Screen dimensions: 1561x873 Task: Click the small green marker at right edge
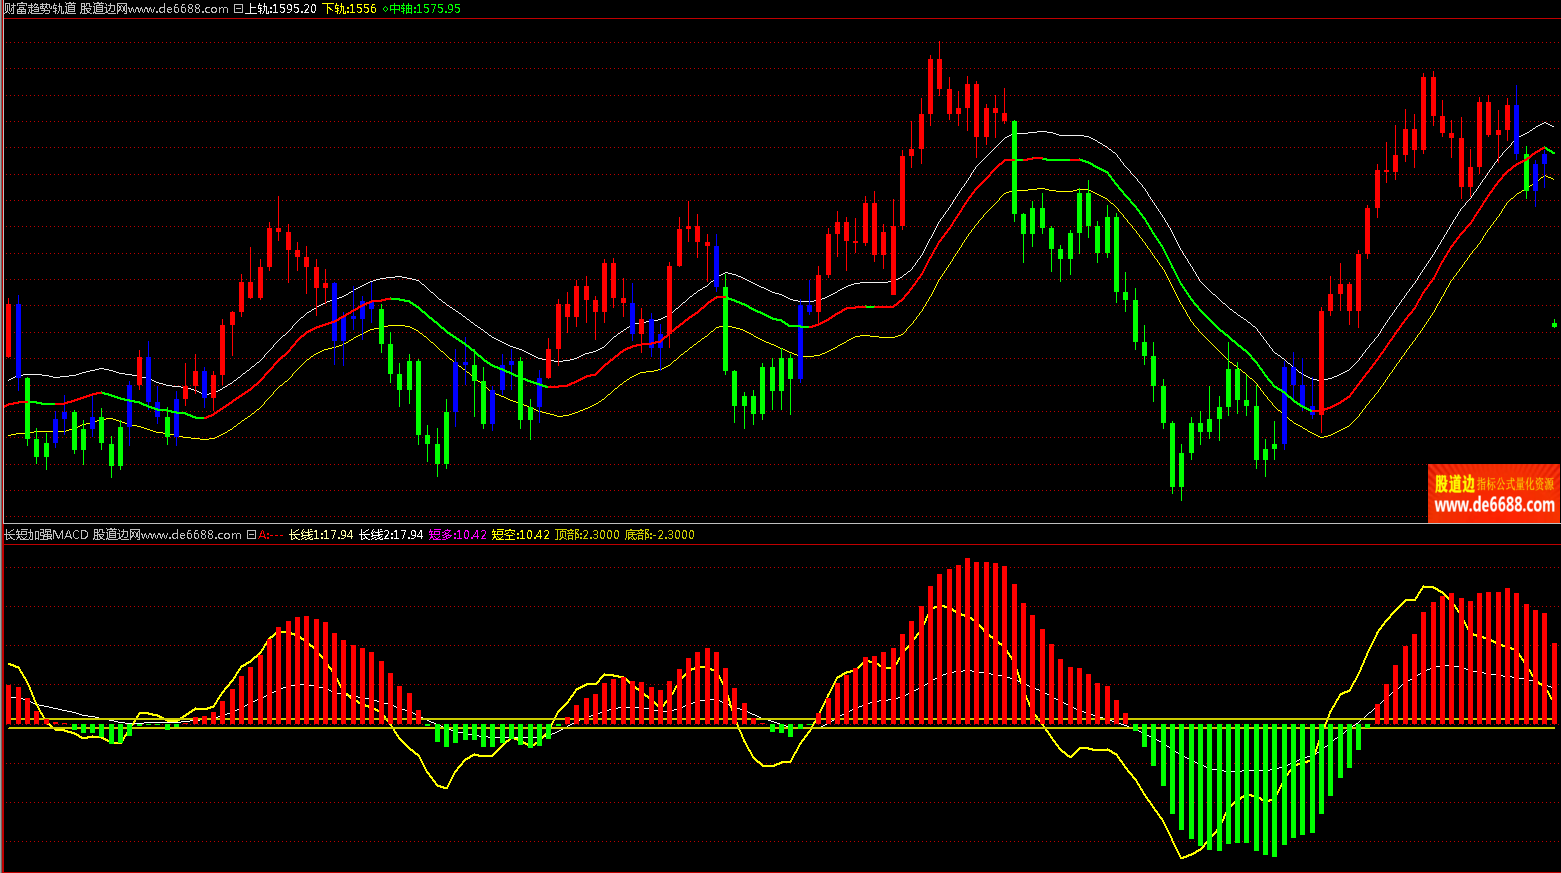[x=1554, y=323]
